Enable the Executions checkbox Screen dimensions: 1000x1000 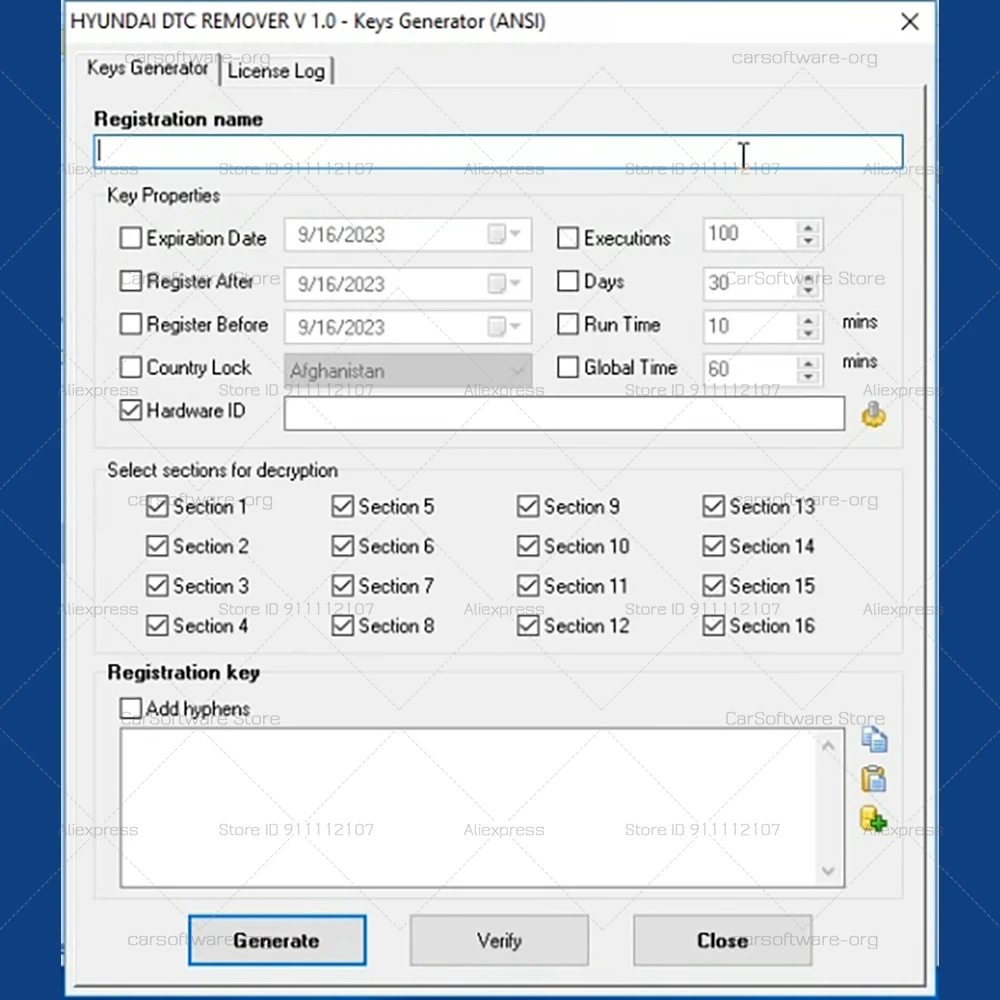(x=568, y=238)
